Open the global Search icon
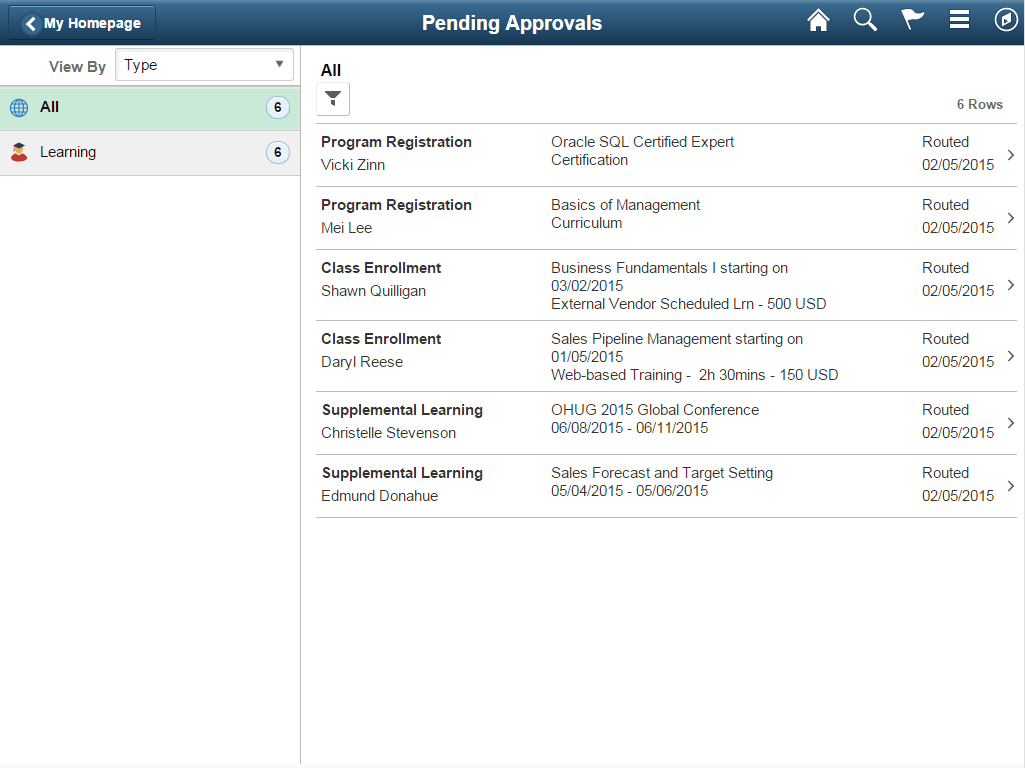1025x768 pixels. coord(865,19)
